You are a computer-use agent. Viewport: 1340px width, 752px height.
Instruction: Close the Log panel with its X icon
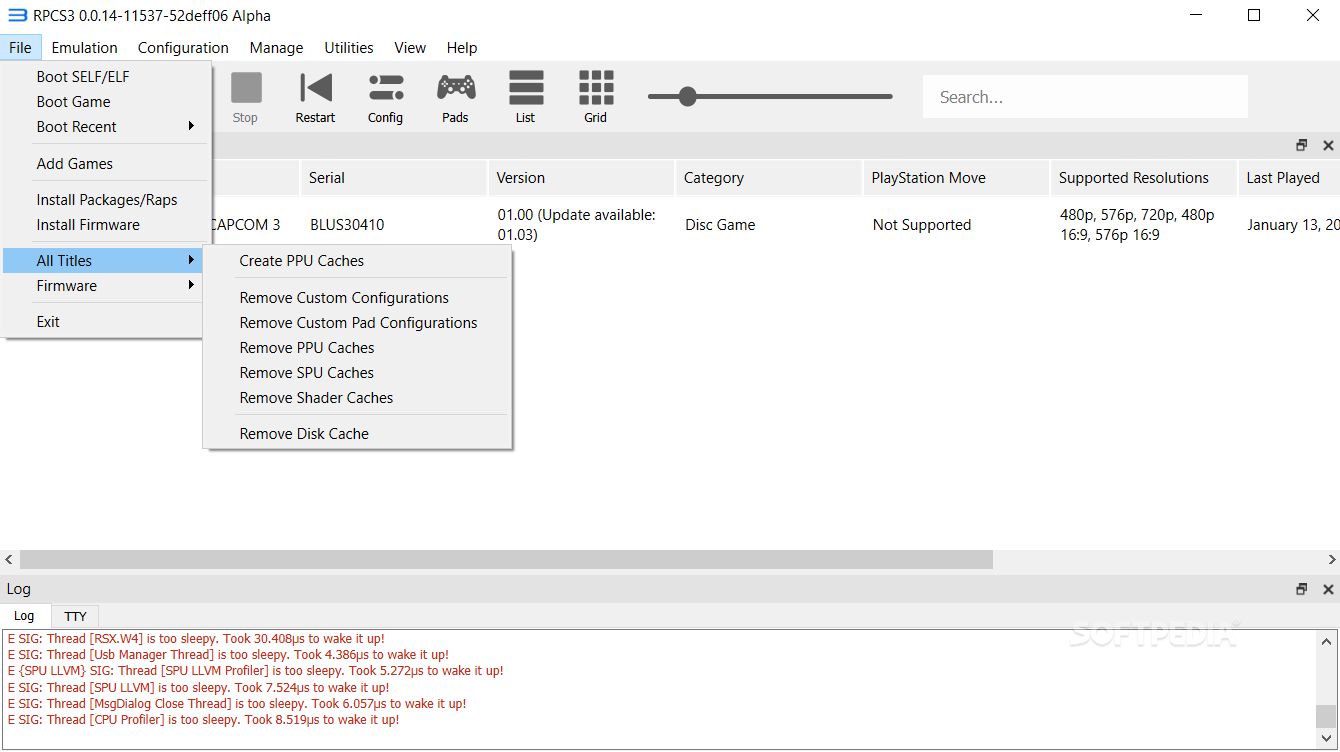[1328, 589]
